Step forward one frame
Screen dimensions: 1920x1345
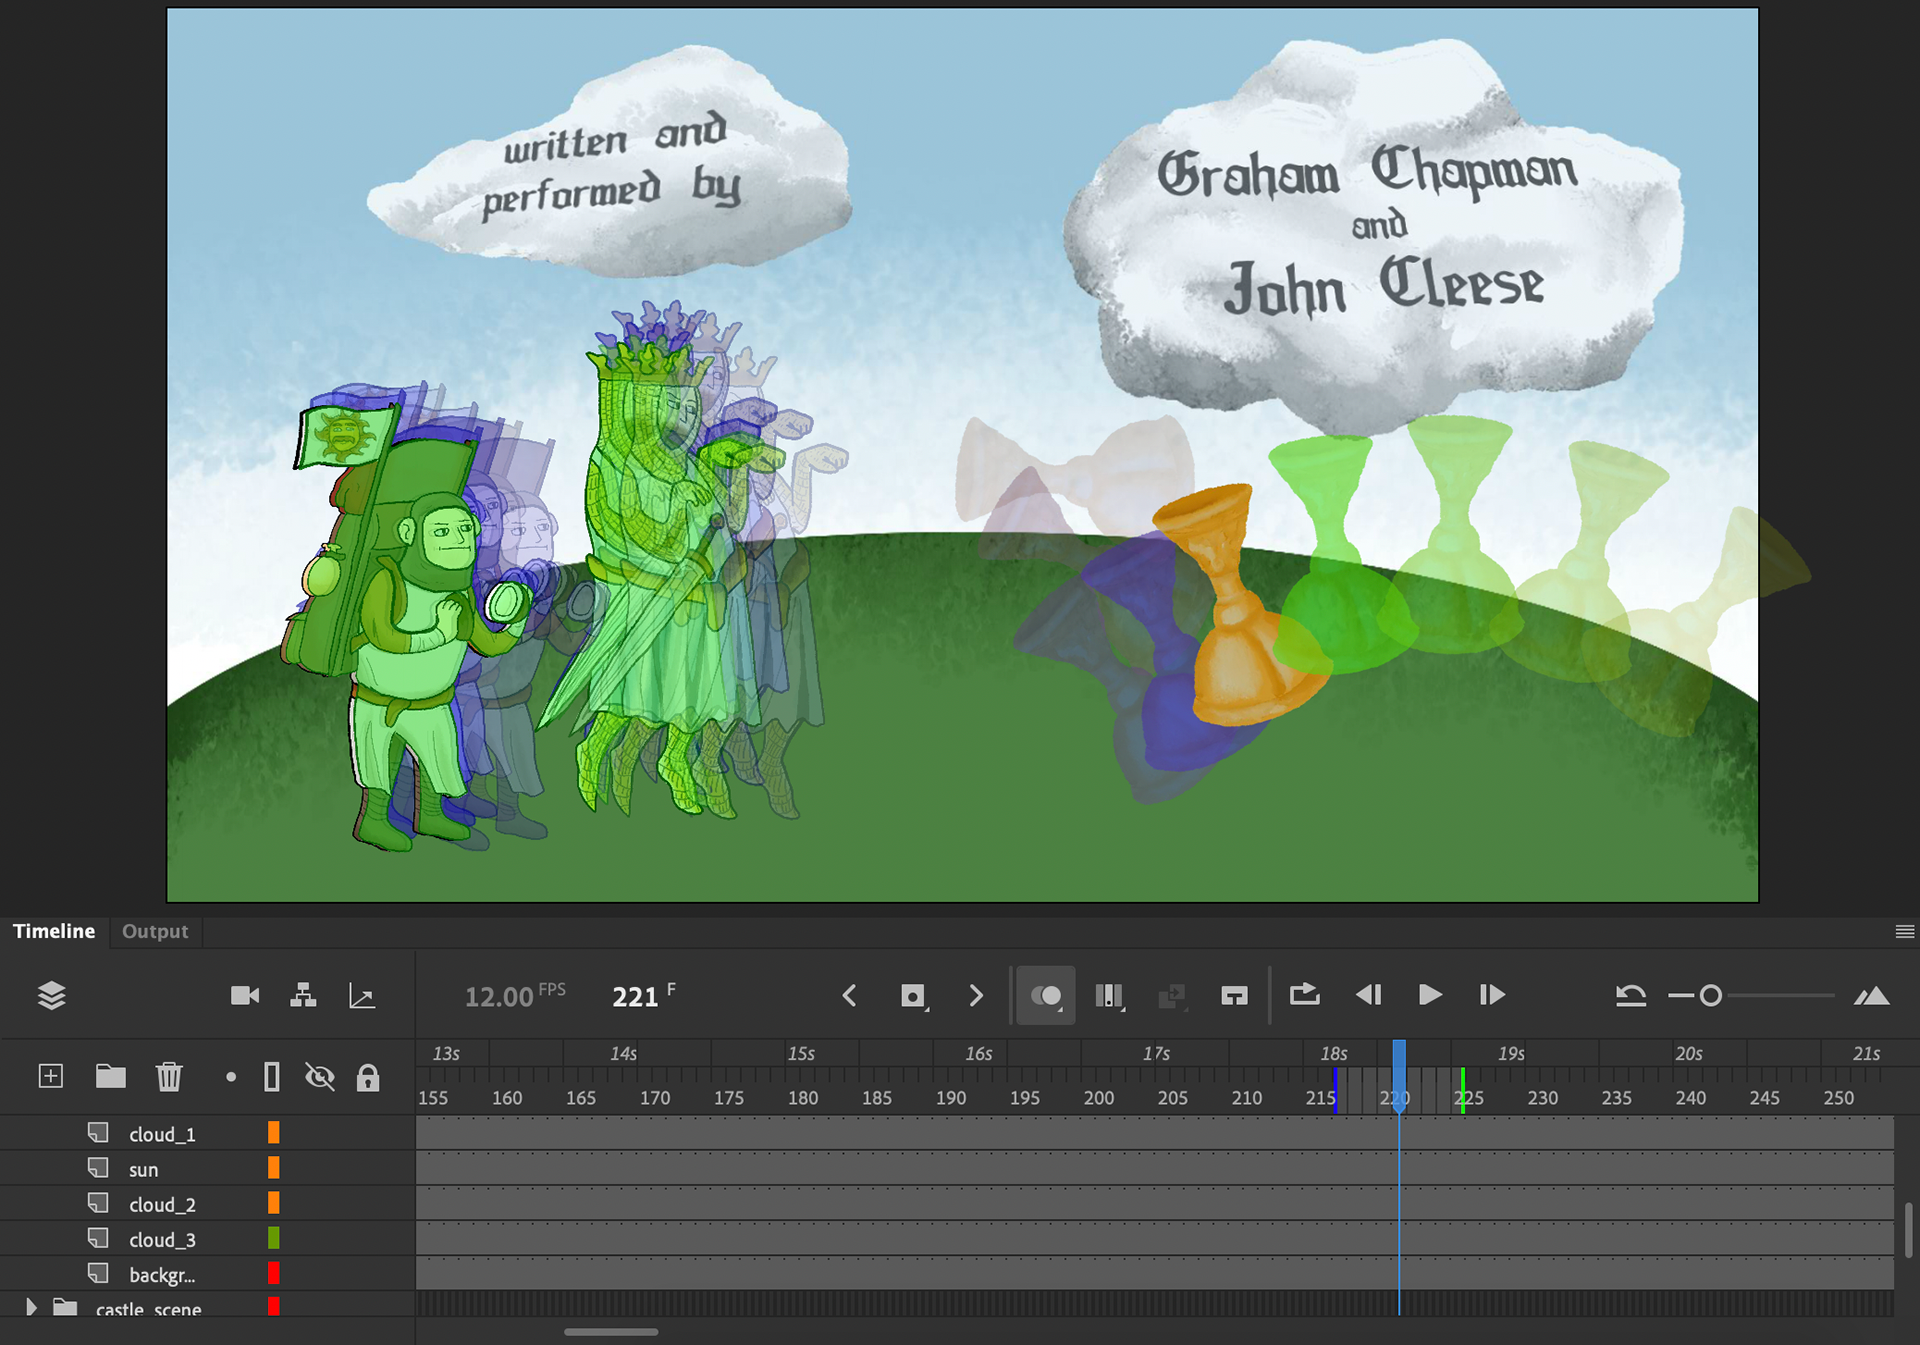(x=1492, y=994)
